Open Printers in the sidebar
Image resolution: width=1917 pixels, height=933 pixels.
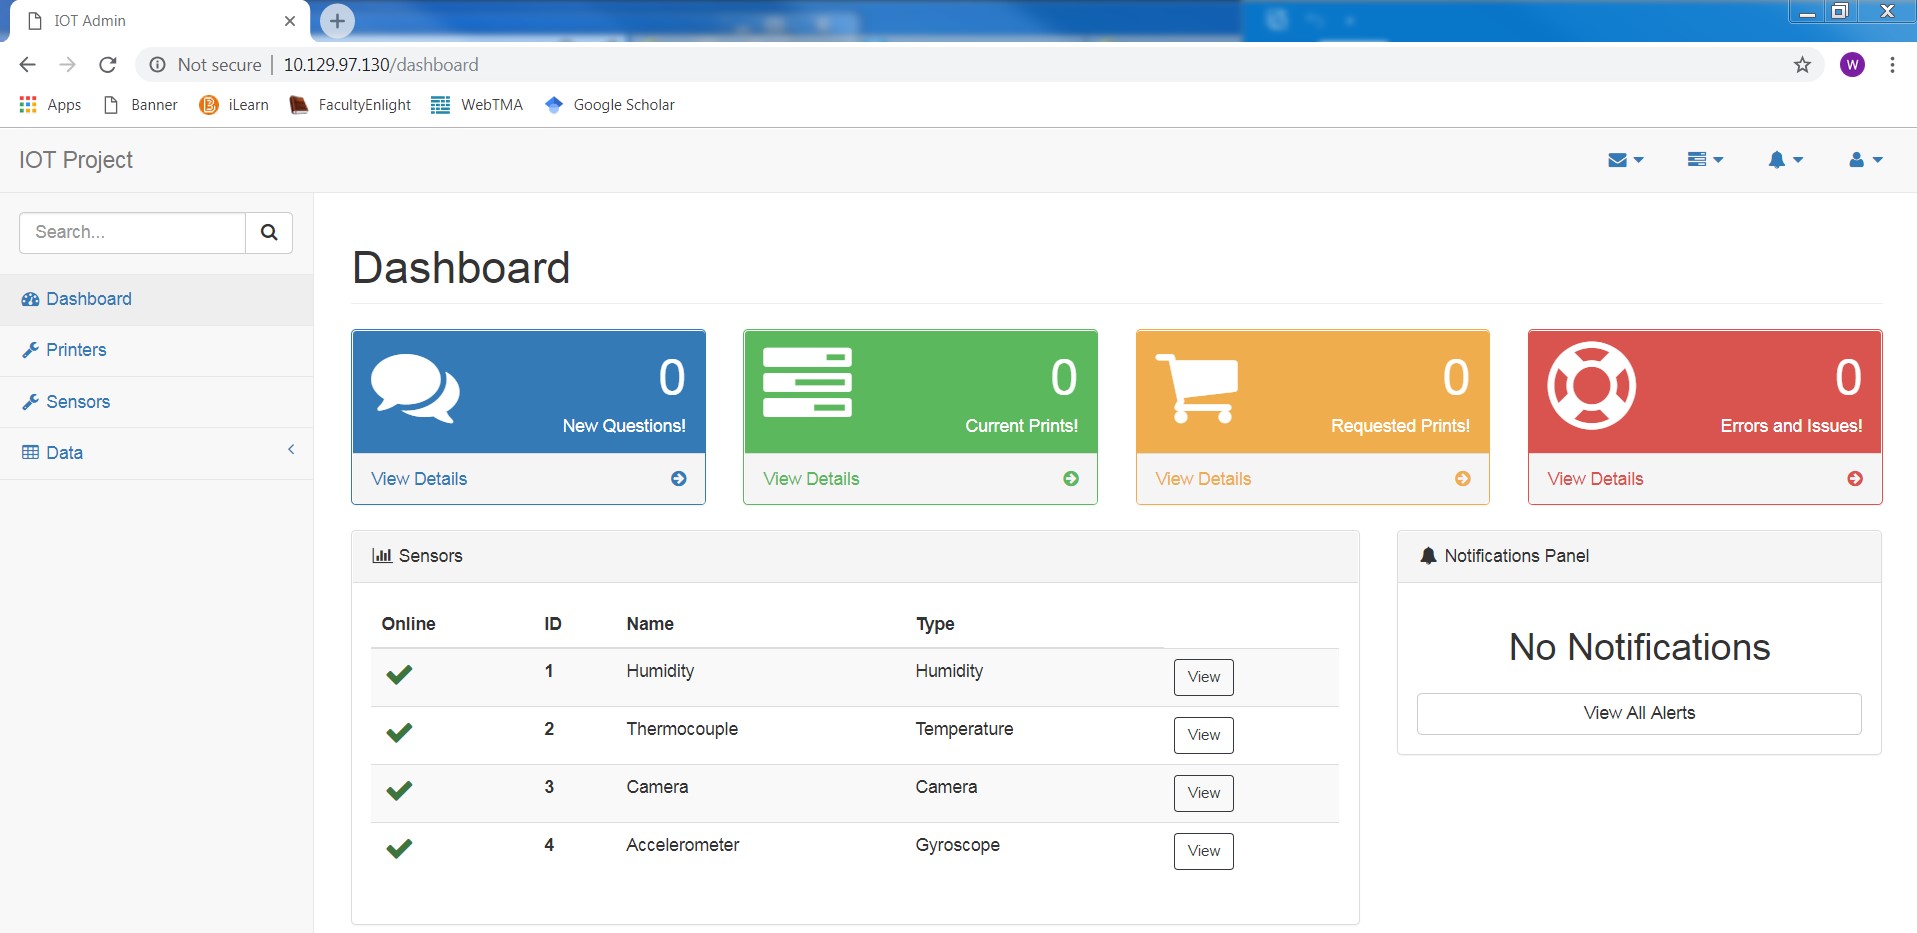point(76,350)
